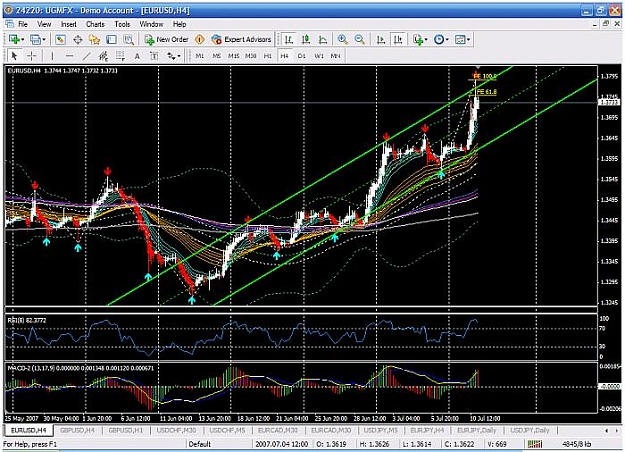Viewport: 625px width, 452px height.
Task: Switch timeframe to MN
Action: coord(336,56)
